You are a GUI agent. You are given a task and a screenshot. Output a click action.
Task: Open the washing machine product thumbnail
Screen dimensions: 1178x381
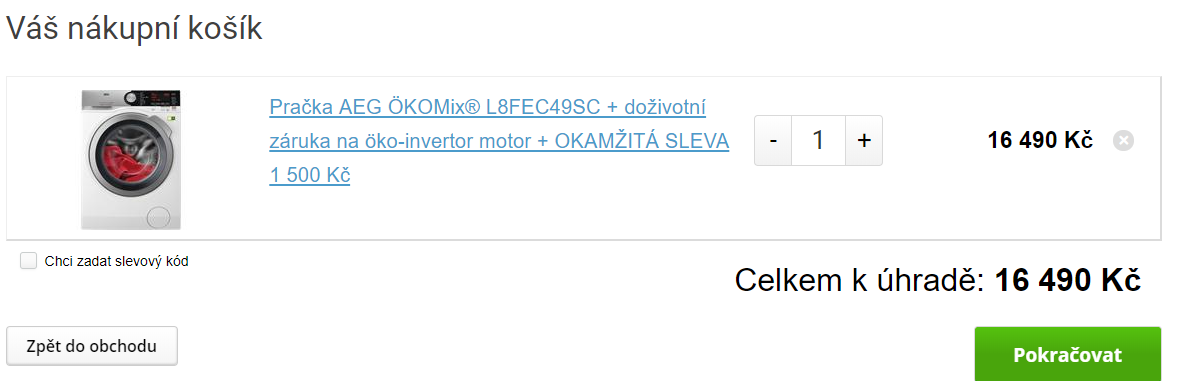tap(131, 159)
